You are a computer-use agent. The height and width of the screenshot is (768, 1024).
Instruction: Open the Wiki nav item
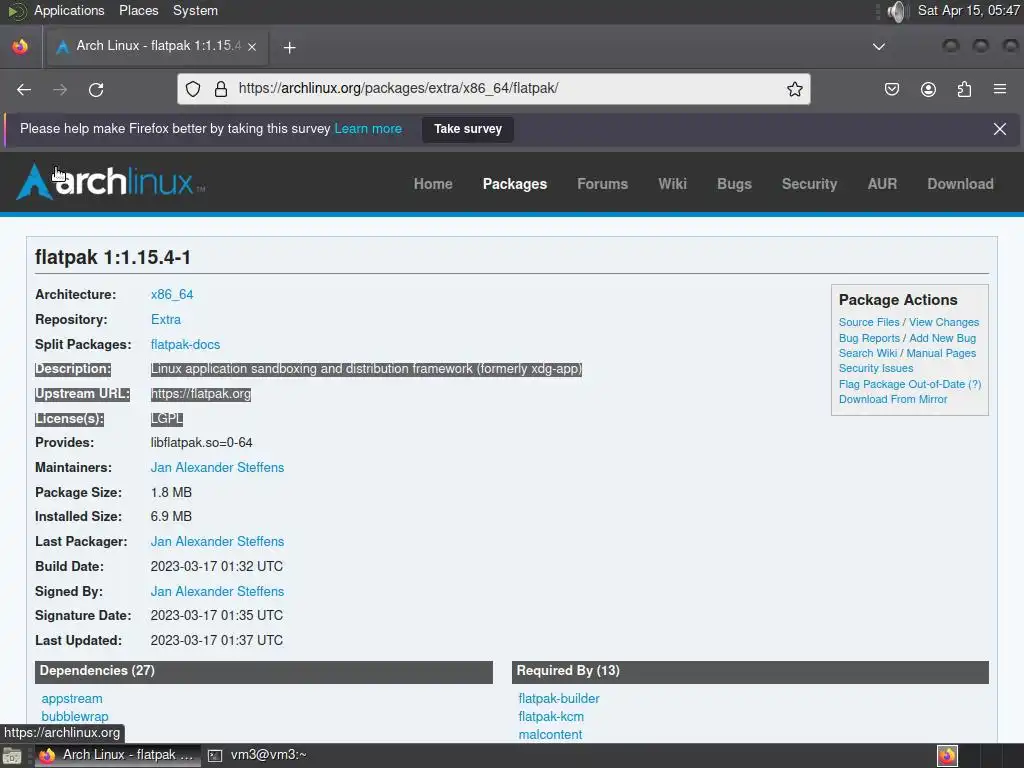click(x=672, y=184)
